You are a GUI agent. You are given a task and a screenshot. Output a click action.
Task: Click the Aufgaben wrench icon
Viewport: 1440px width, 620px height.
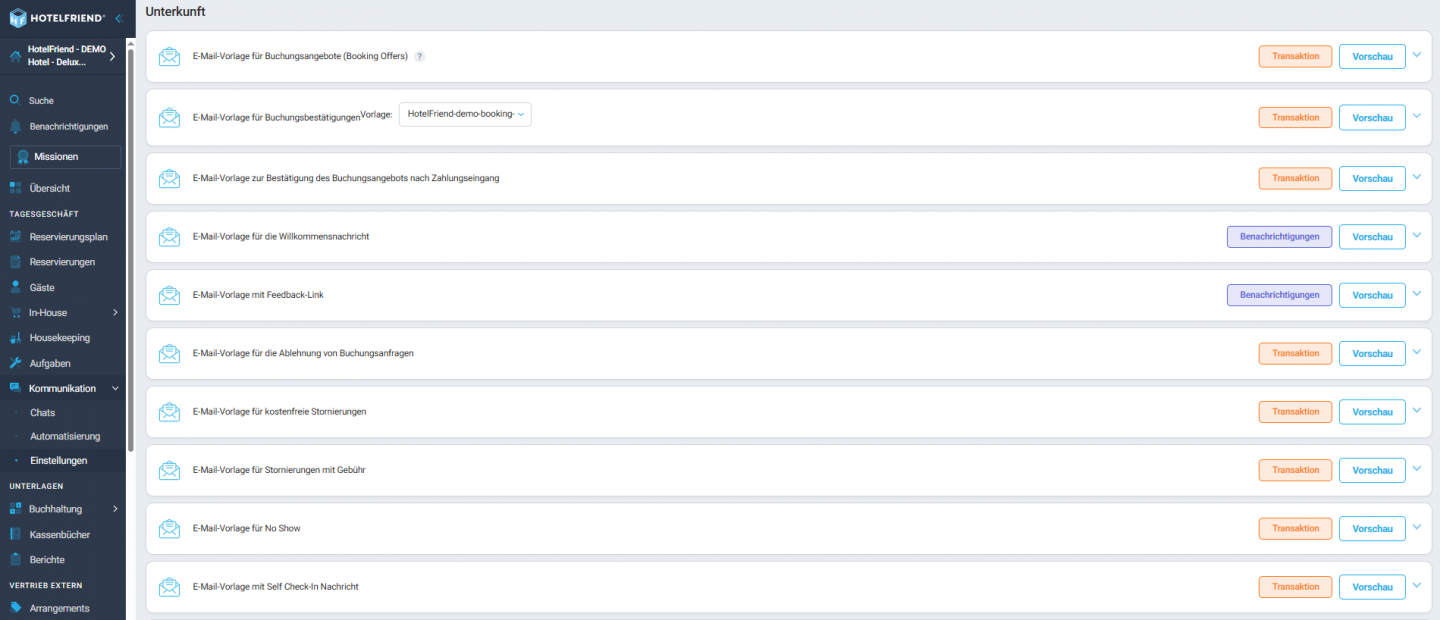[x=15, y=363]
